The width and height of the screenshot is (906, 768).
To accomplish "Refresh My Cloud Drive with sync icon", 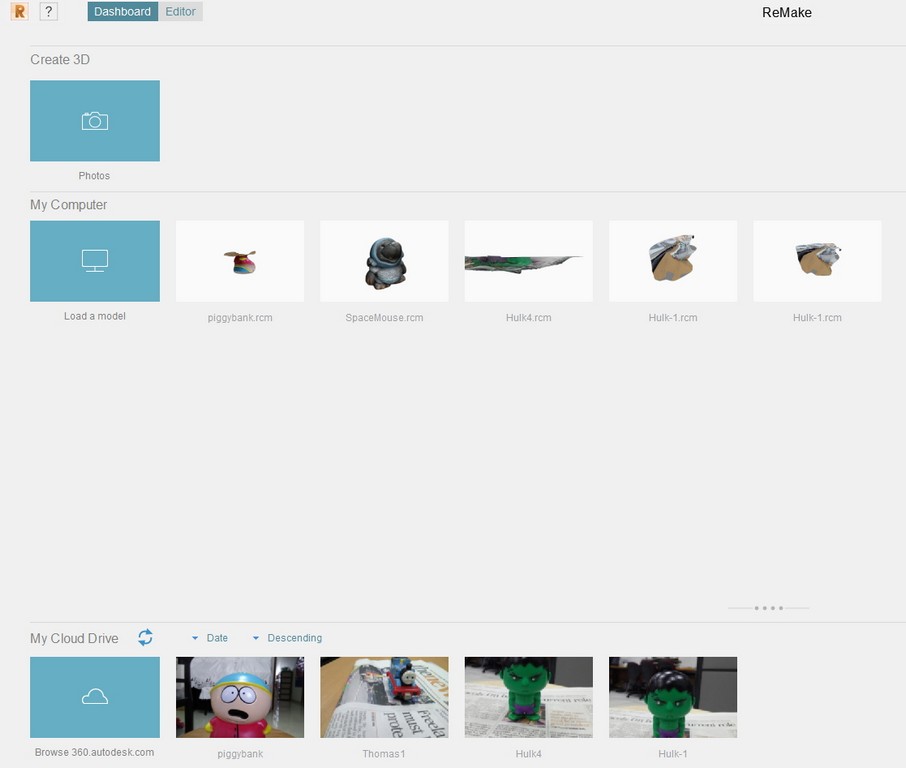I will point(145,637).
